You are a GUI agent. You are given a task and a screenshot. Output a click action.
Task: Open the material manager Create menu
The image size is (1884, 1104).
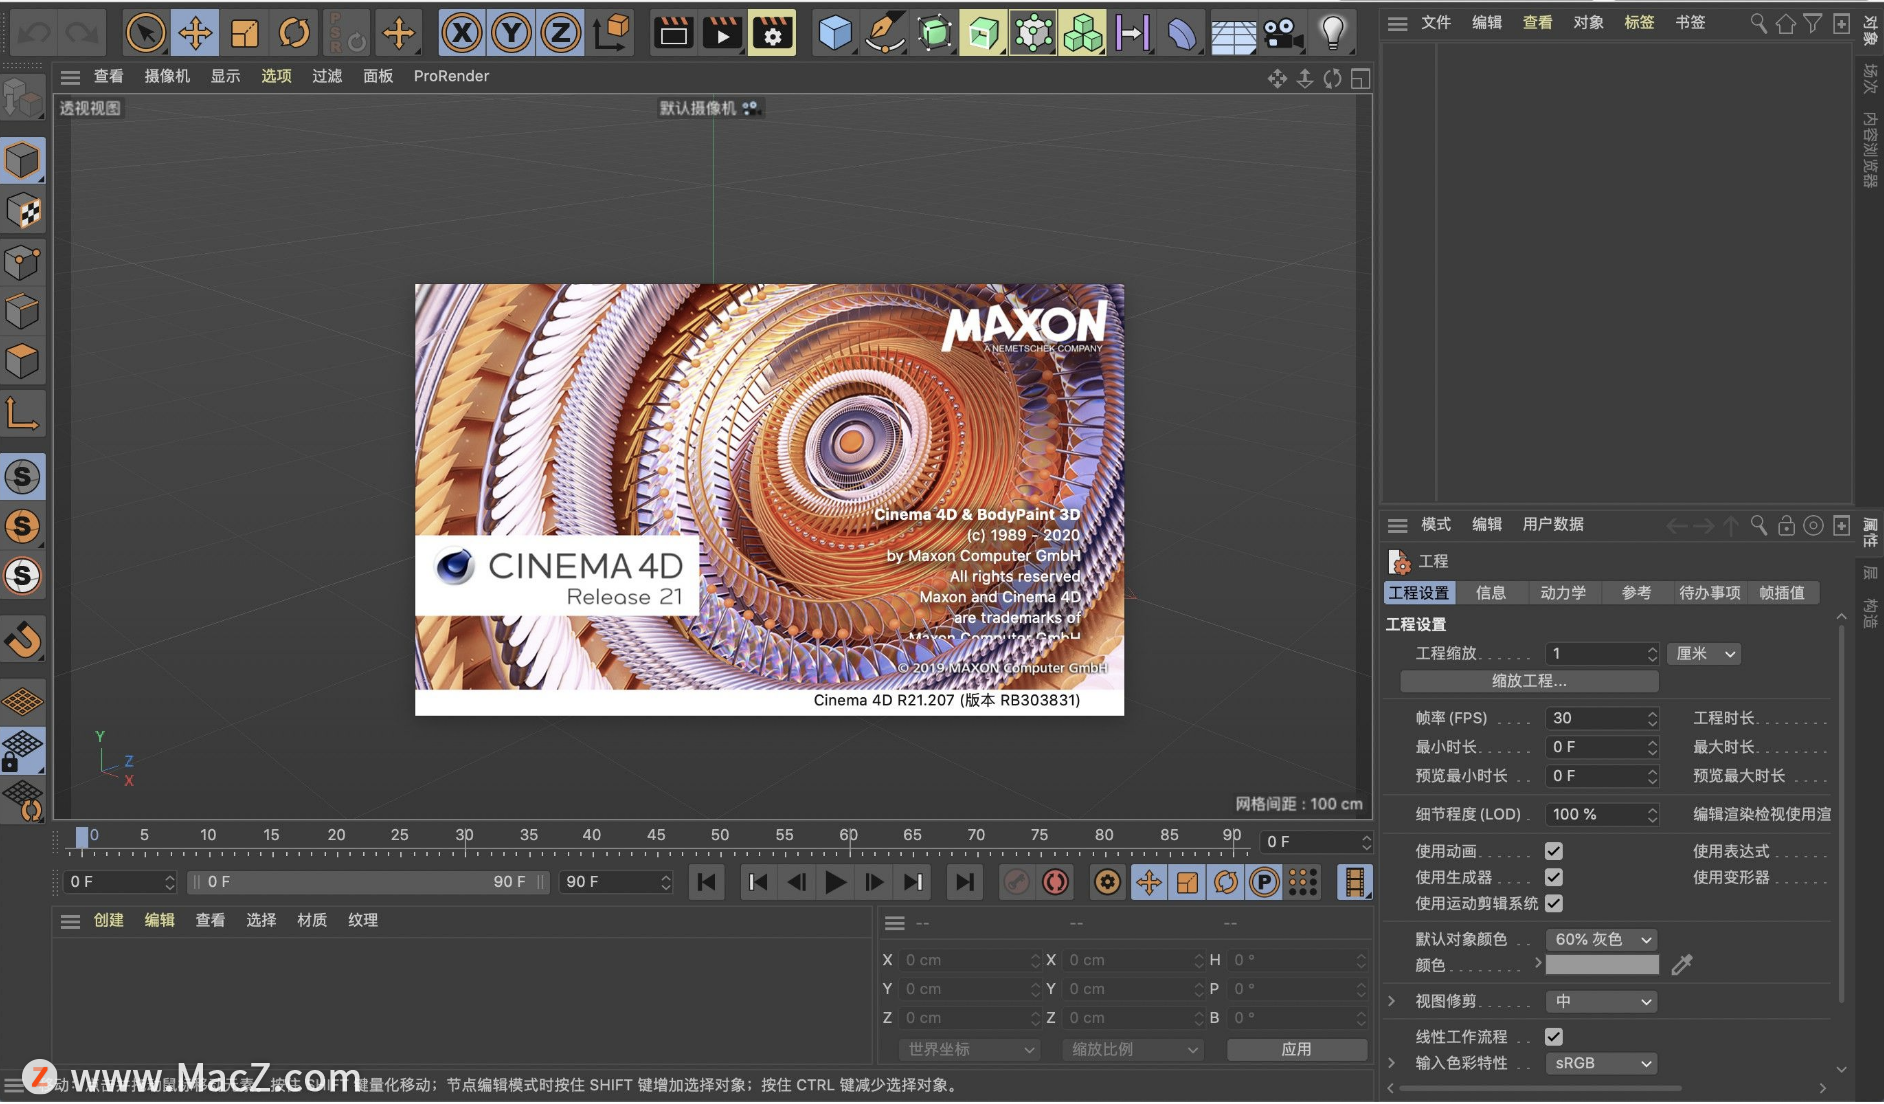[x=109, y=920]
